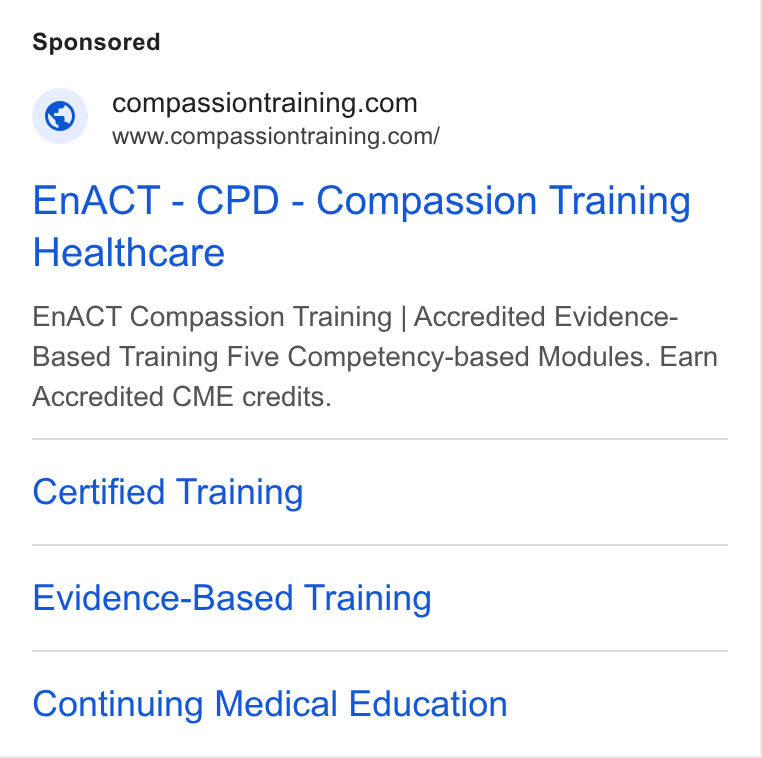Viewport: 762px width, 758px height.
Task: Click the word 'CPD' in the blue headline
Action: tap(238, 200)
